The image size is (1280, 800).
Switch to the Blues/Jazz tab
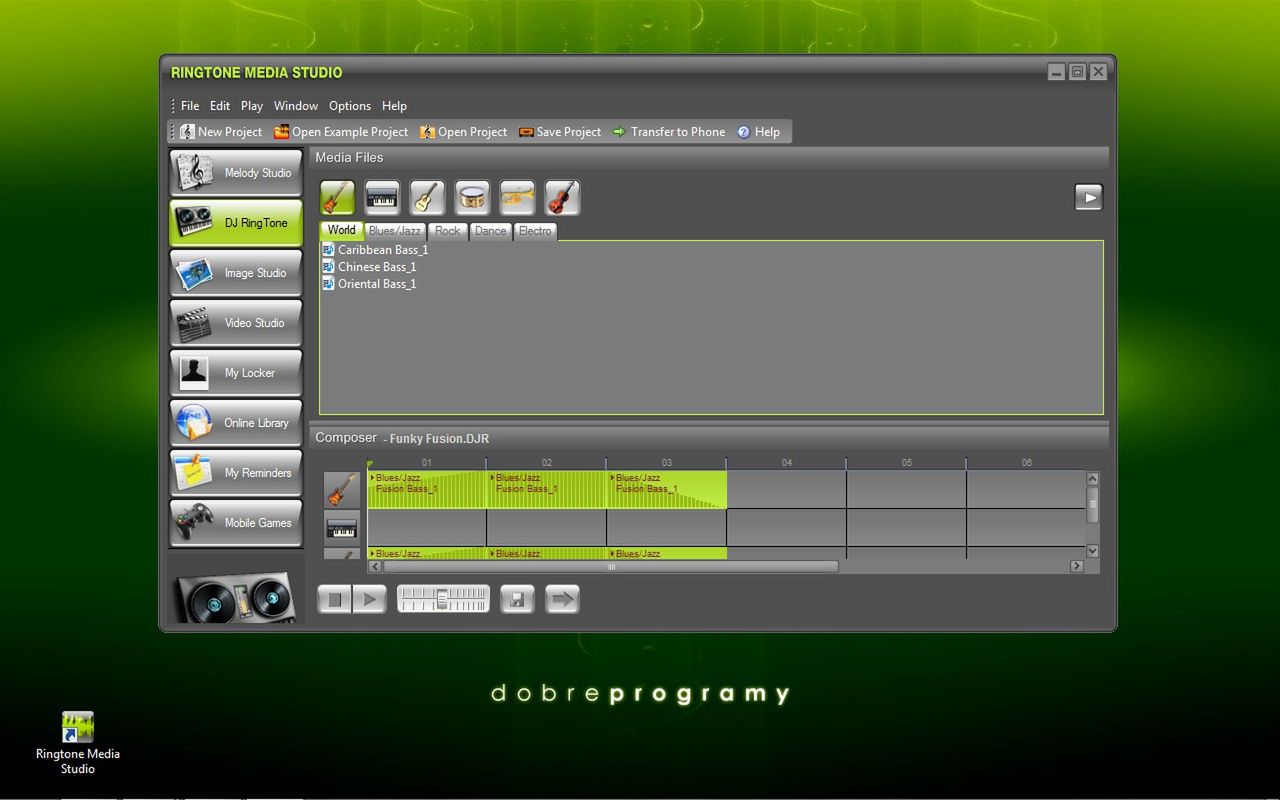tap(395, 231)
